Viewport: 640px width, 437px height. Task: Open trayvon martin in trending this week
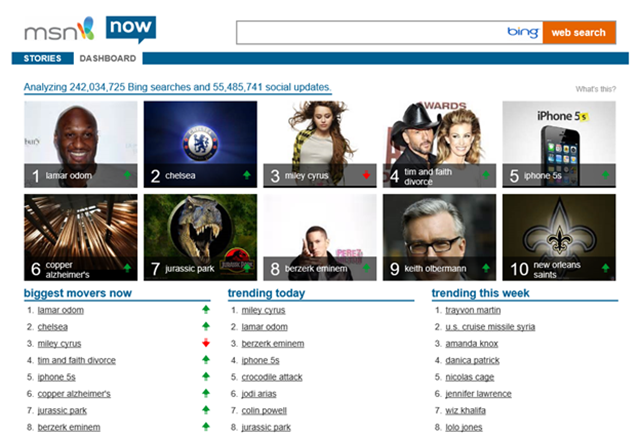pos(473,310)
